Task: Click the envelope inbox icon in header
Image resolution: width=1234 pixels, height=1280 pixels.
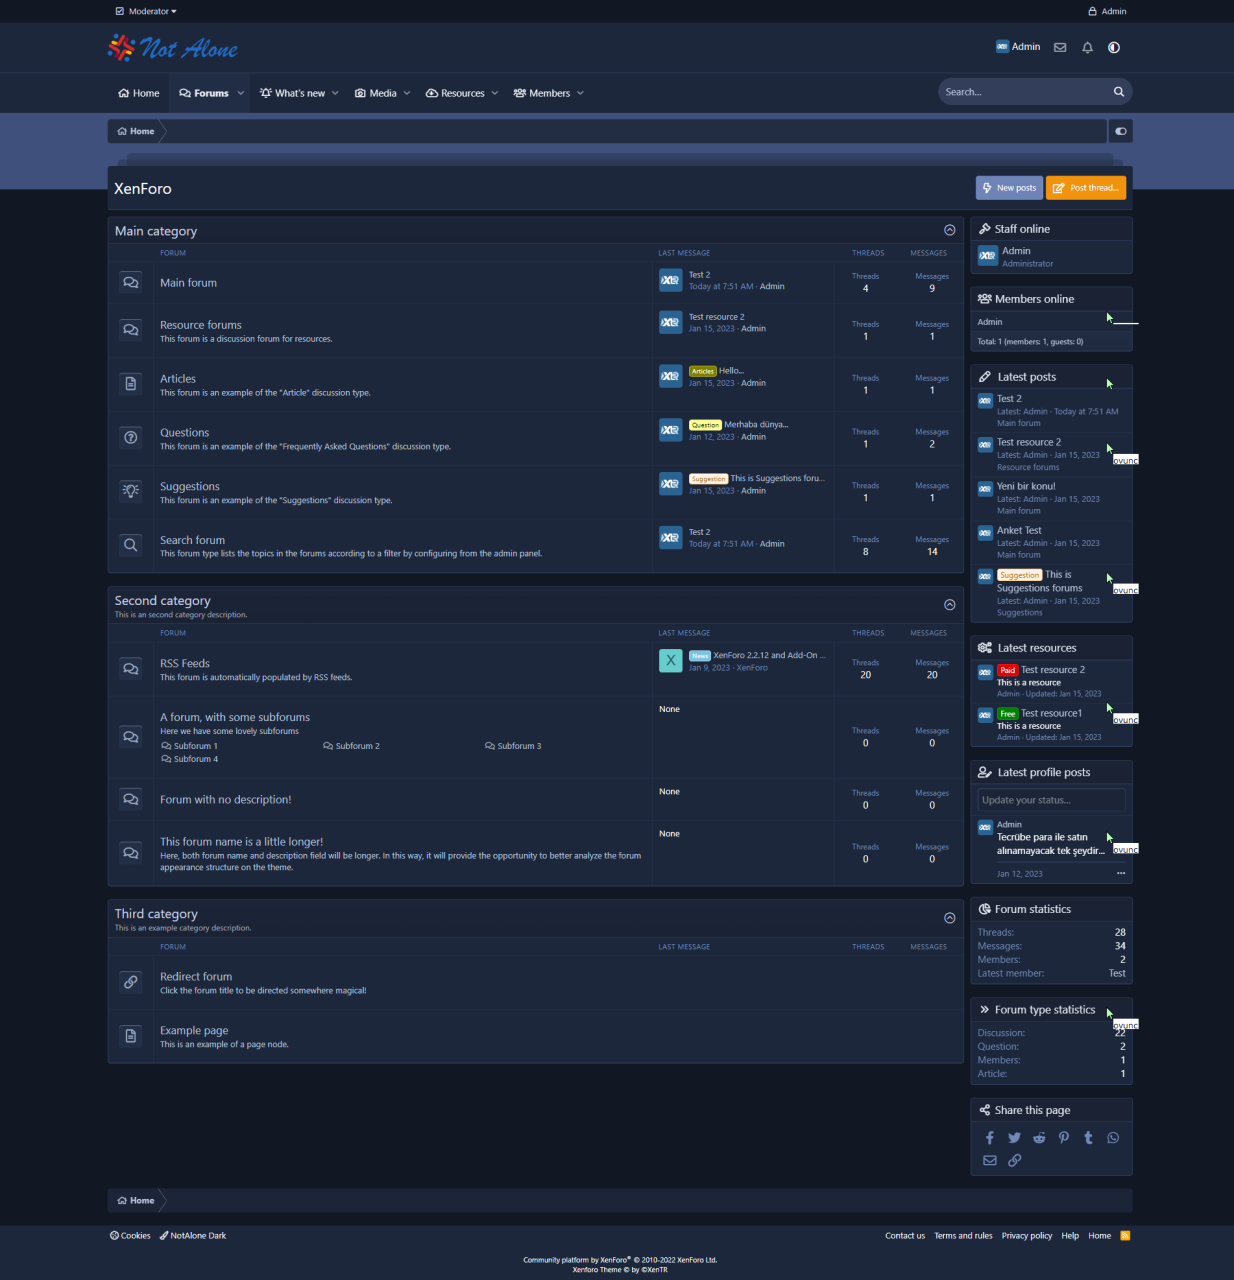Action: pyautogui.click(x=1060, y=47)
